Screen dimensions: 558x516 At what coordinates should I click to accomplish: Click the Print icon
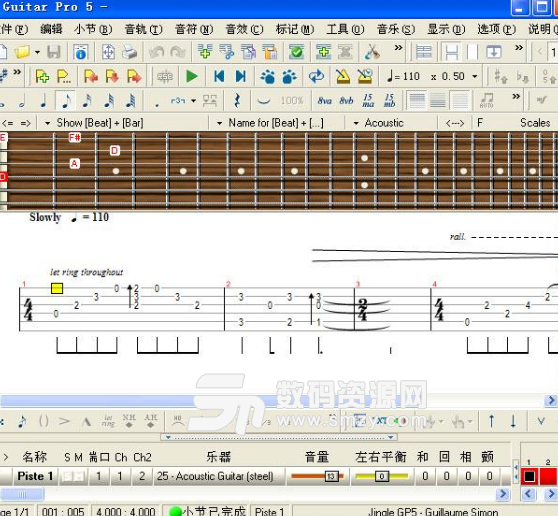tap(129, 52)
